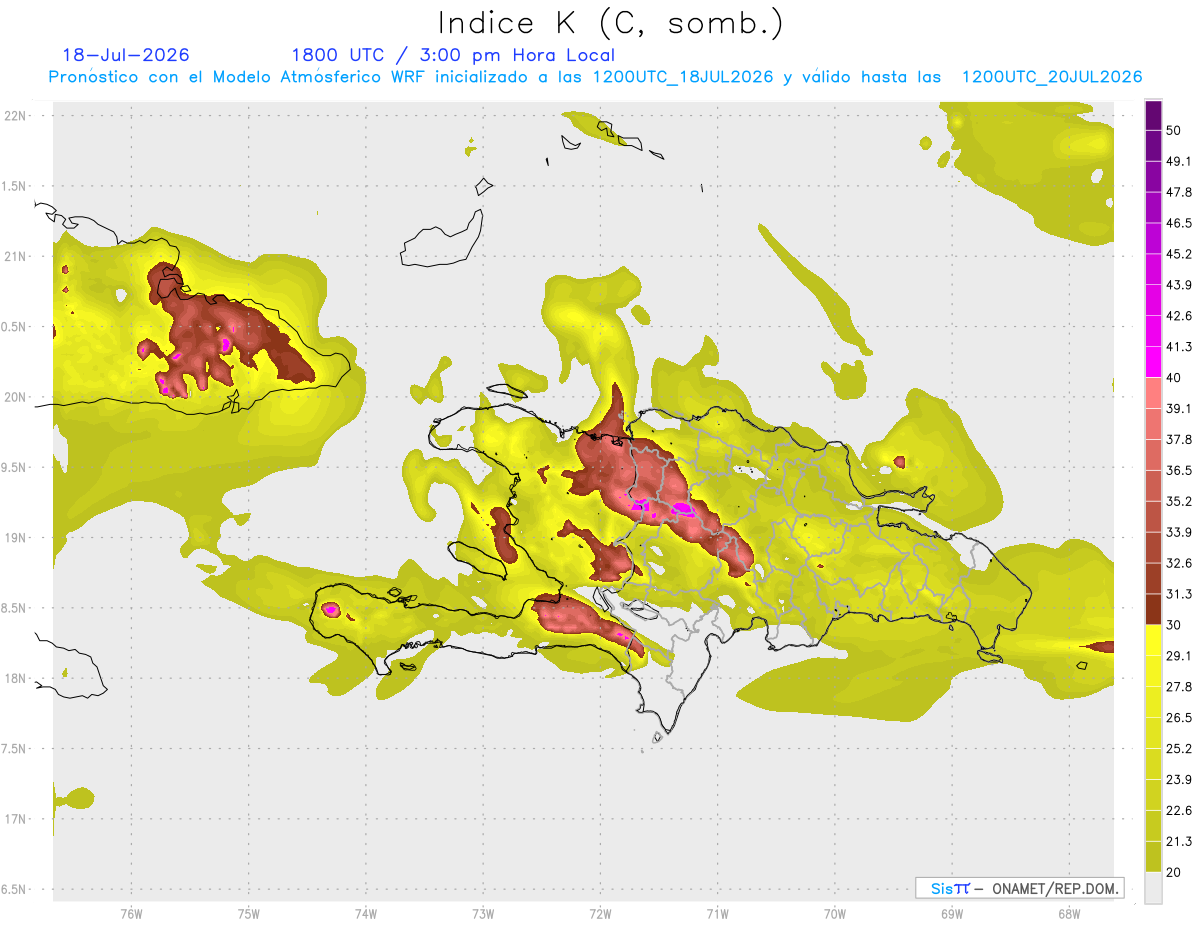The width and height of the screenshot is (1200, 927).
Task: Click the color bar value '29.1'
Action: click(1178, 656)
